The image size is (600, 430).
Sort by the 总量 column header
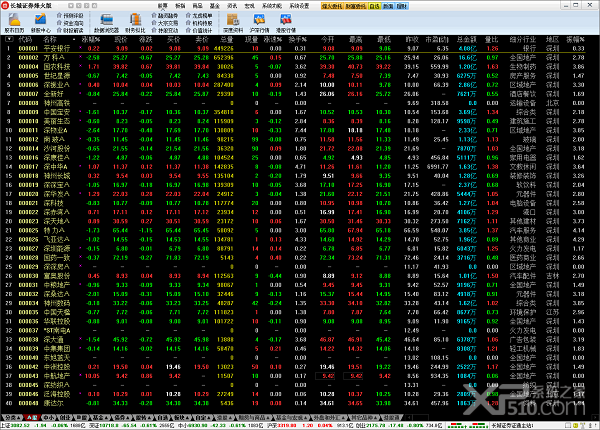pos(227,39)
